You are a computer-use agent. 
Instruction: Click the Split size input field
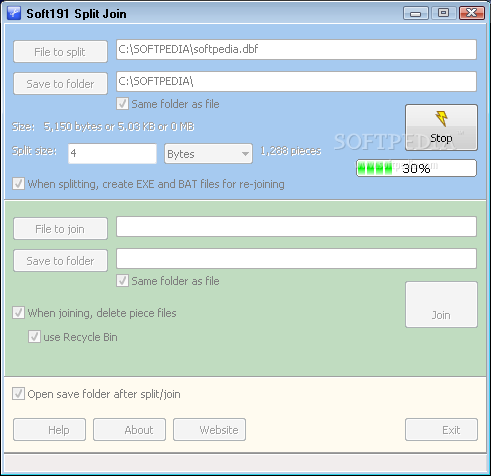112,154
